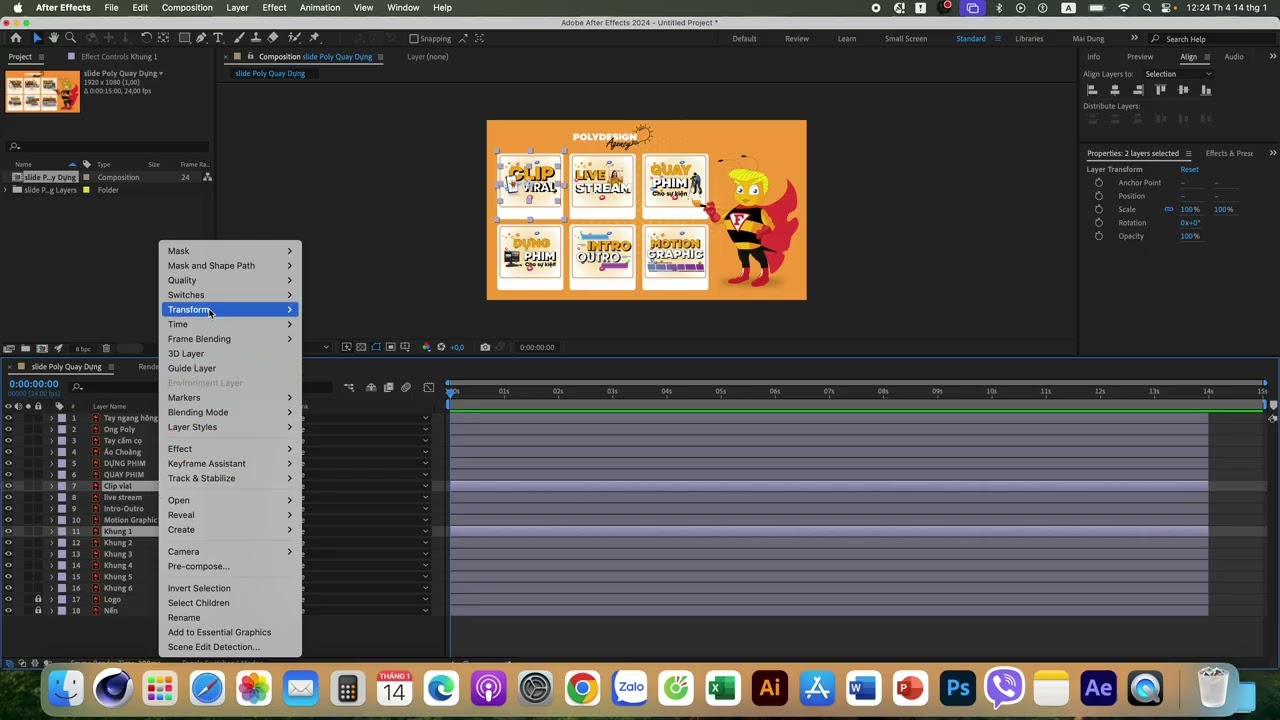Switch to the Audio panel tab
Image resolution: width=1280 pixels, height=720 pixels.
tap(1234, 57)
